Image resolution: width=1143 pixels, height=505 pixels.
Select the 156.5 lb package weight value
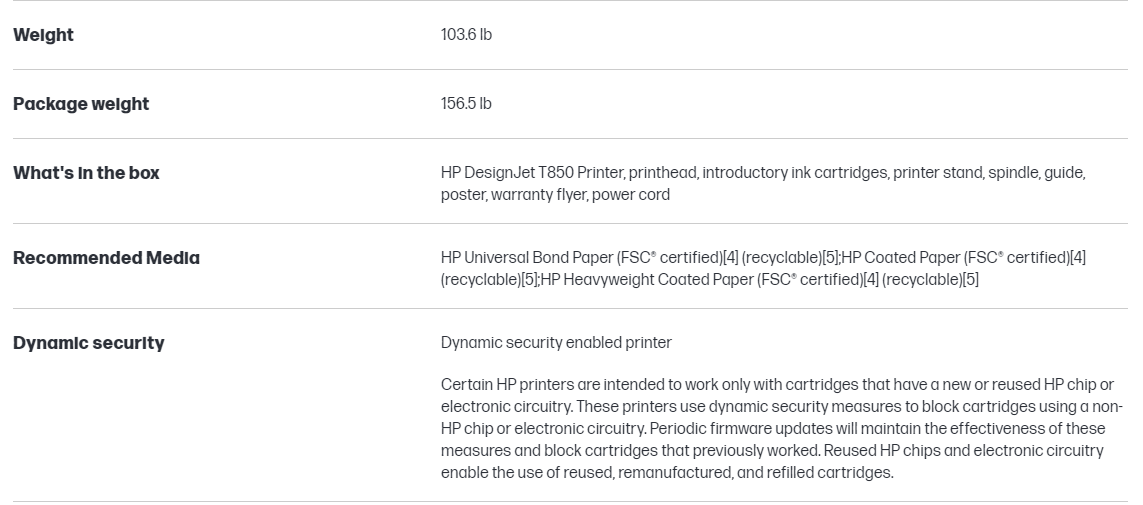click(466, 104)
